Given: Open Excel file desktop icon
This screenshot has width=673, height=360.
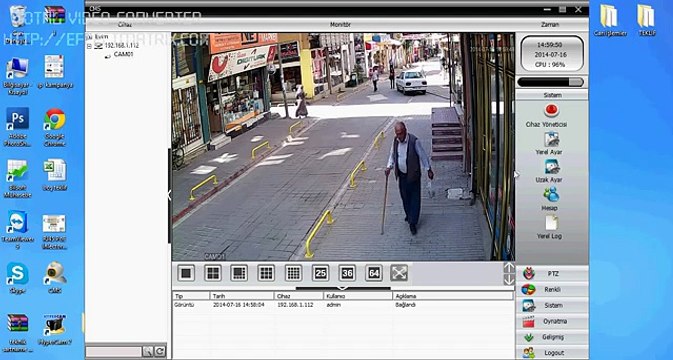Looking at the screenshot, I should [x=55, y=175].
